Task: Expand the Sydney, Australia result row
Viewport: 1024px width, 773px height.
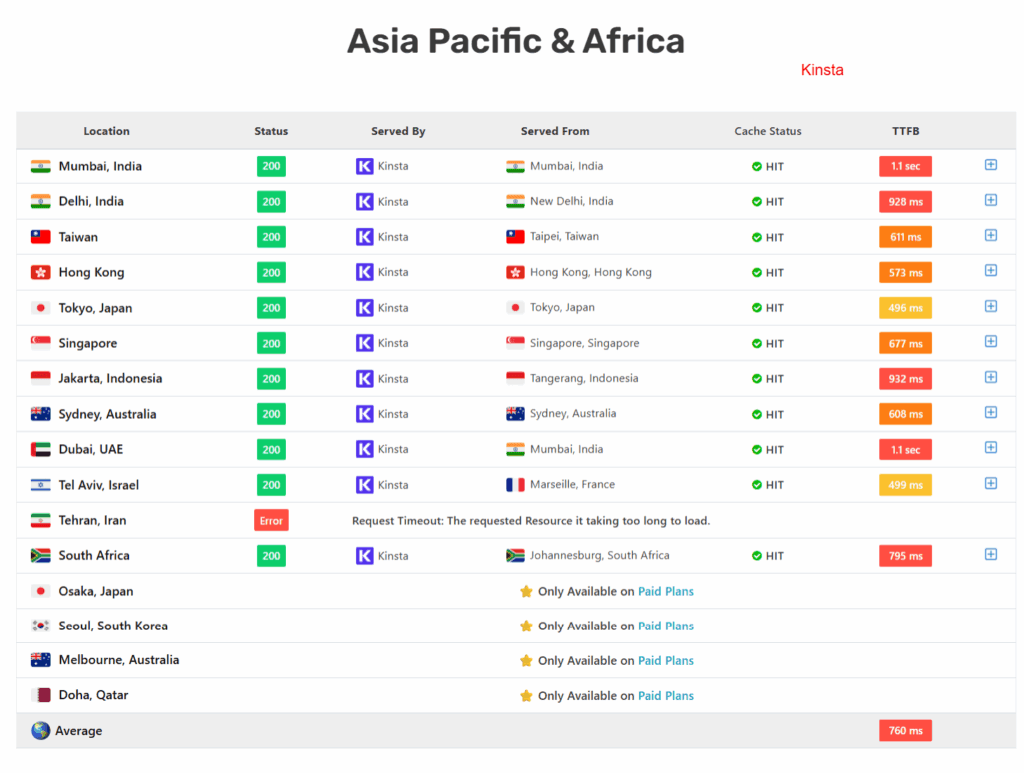Action: (x=991, y=412)
